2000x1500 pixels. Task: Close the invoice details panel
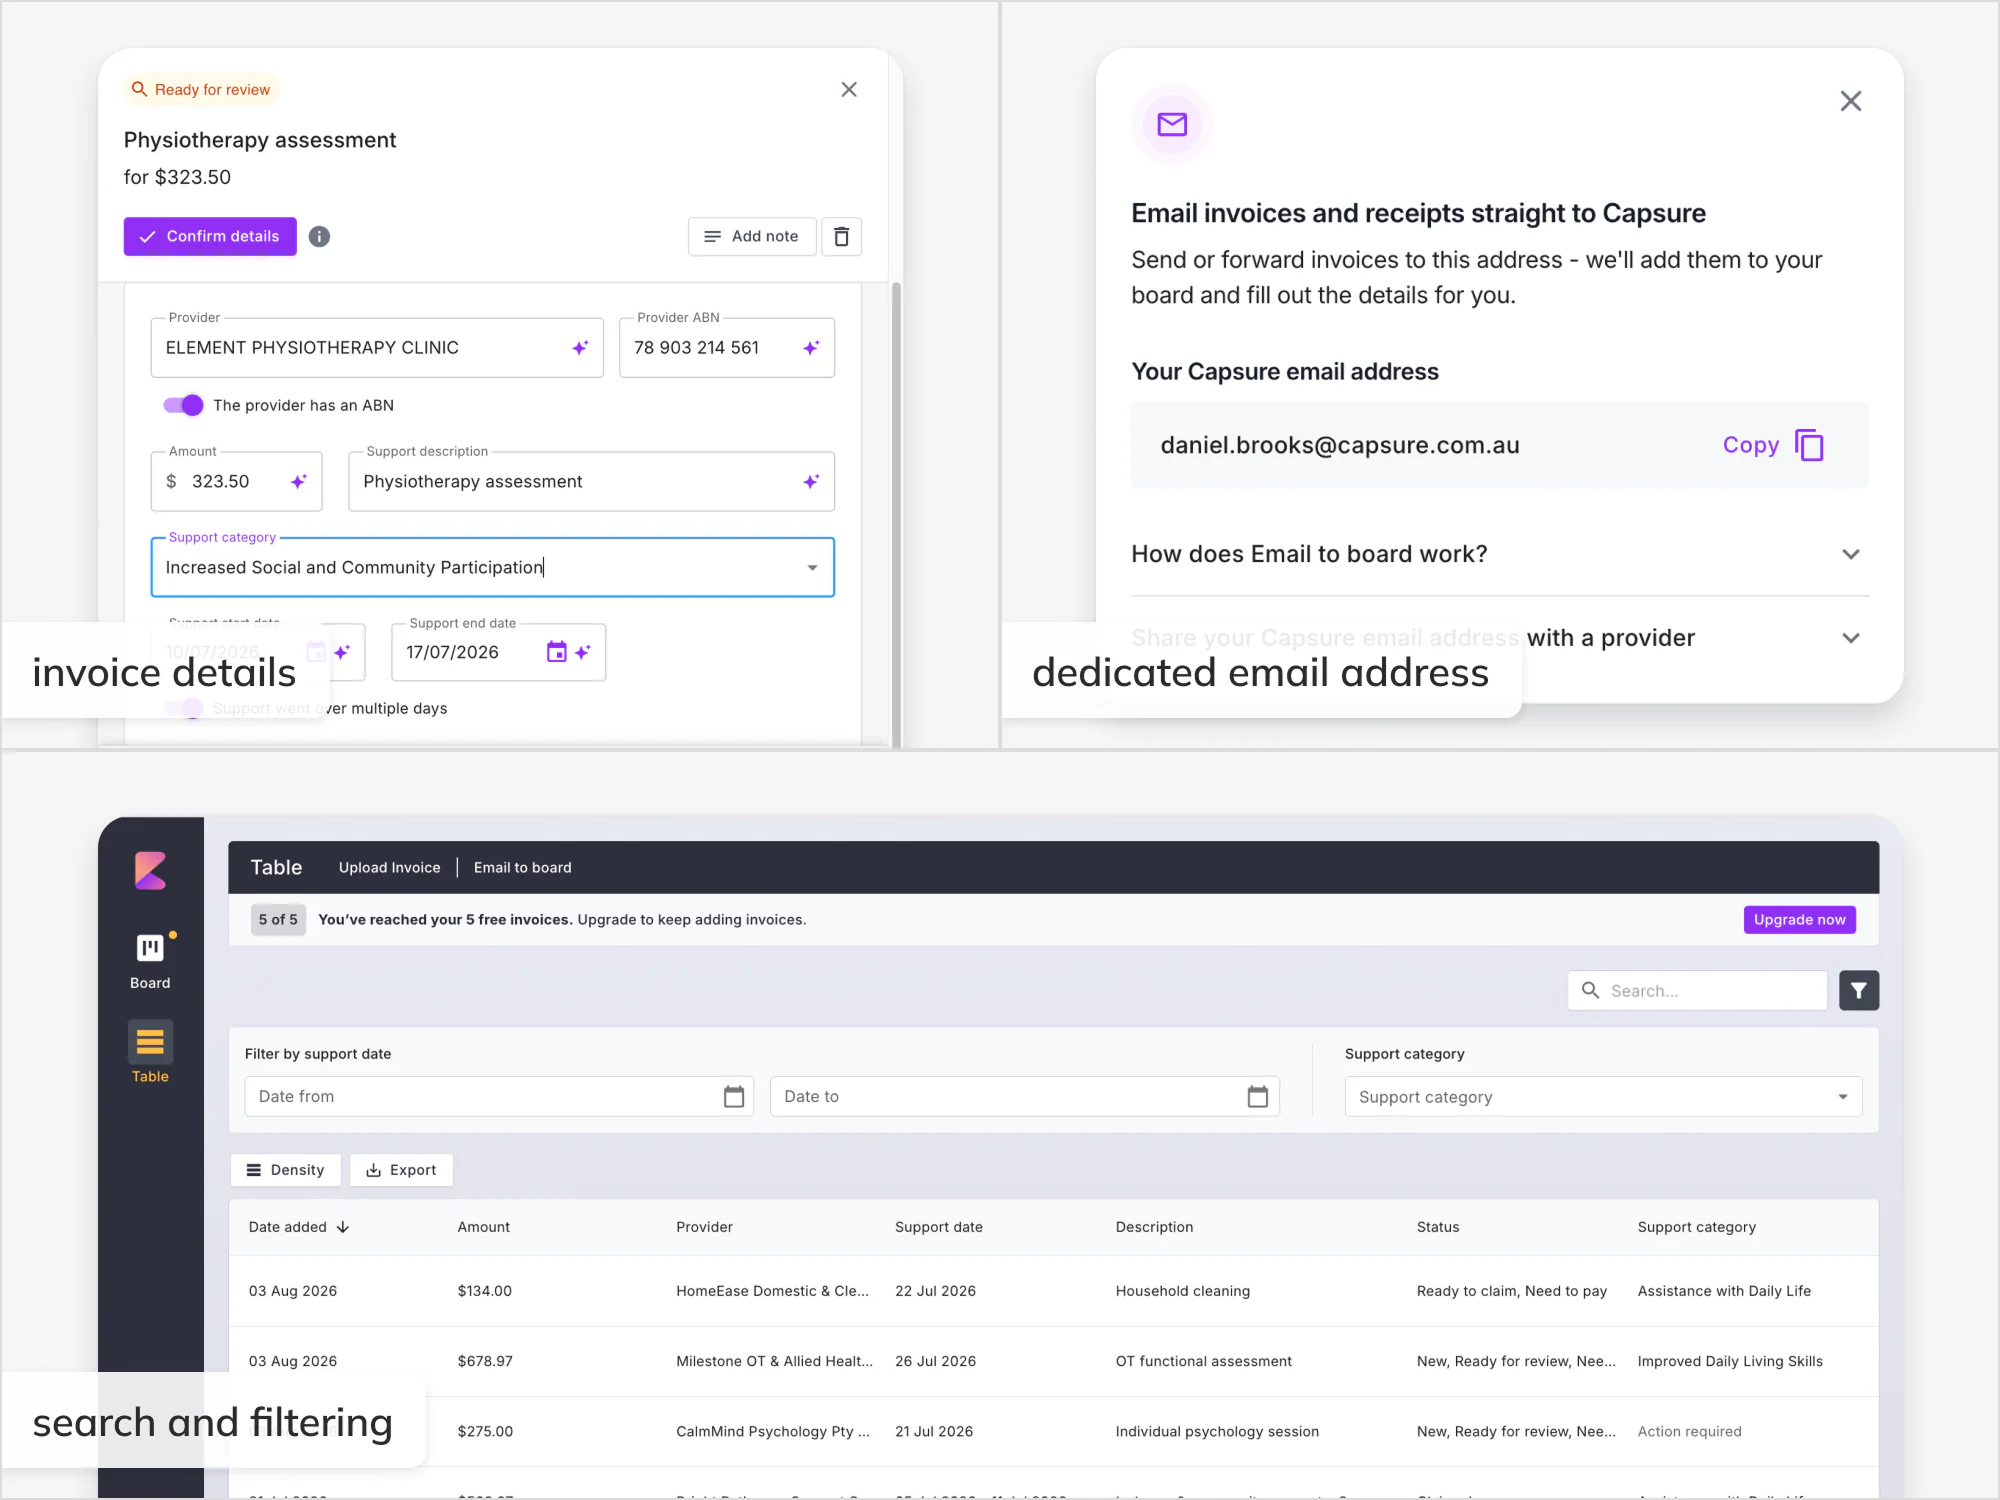click(x=849, y=90)
